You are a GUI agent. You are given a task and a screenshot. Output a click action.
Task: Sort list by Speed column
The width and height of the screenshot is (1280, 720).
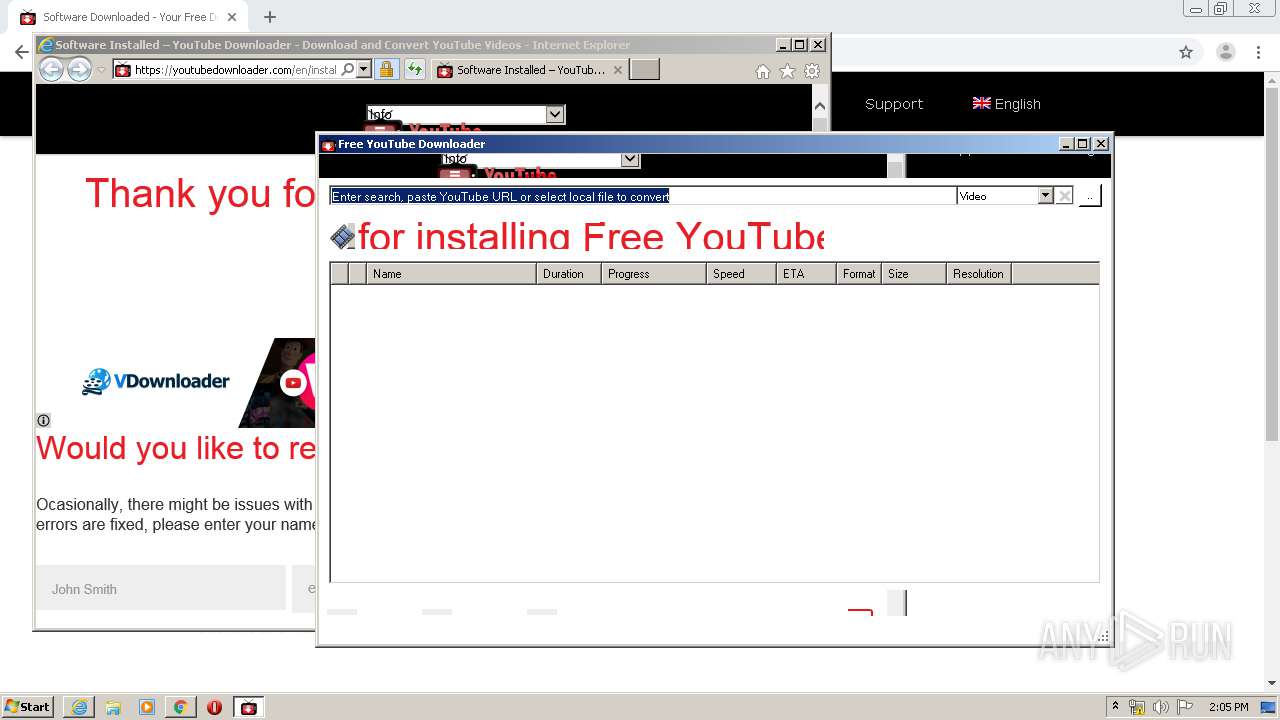741,274
